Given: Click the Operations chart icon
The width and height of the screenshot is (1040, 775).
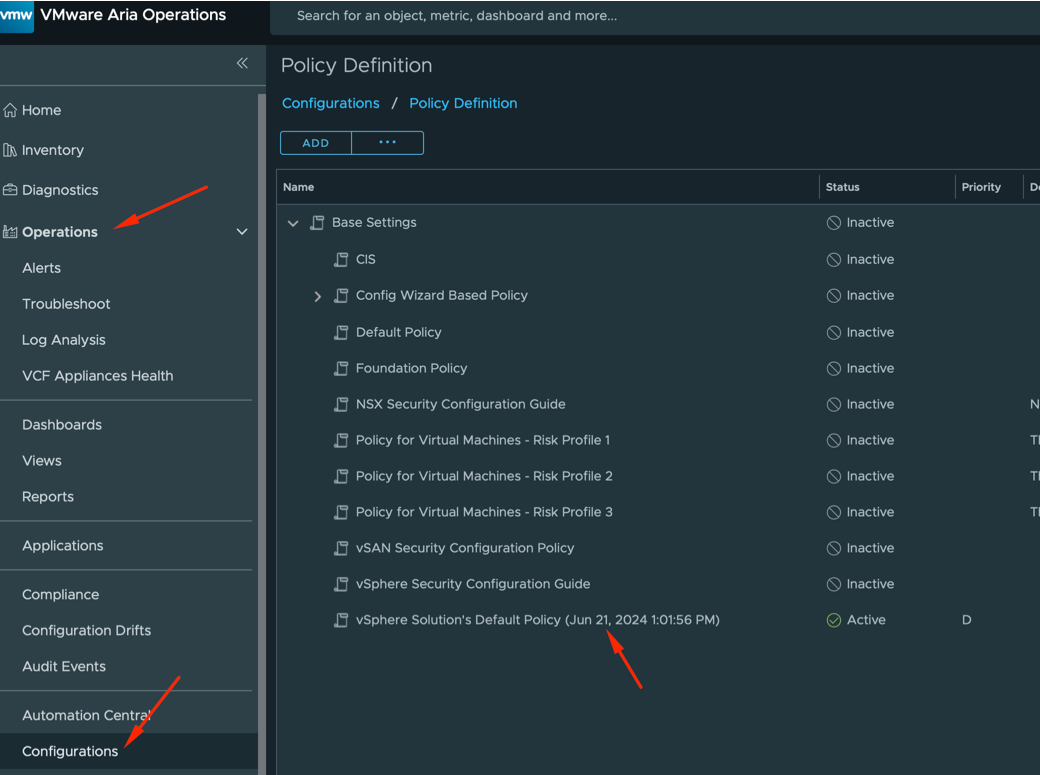Looking at the screenshot, I should [x=10, y=232].
